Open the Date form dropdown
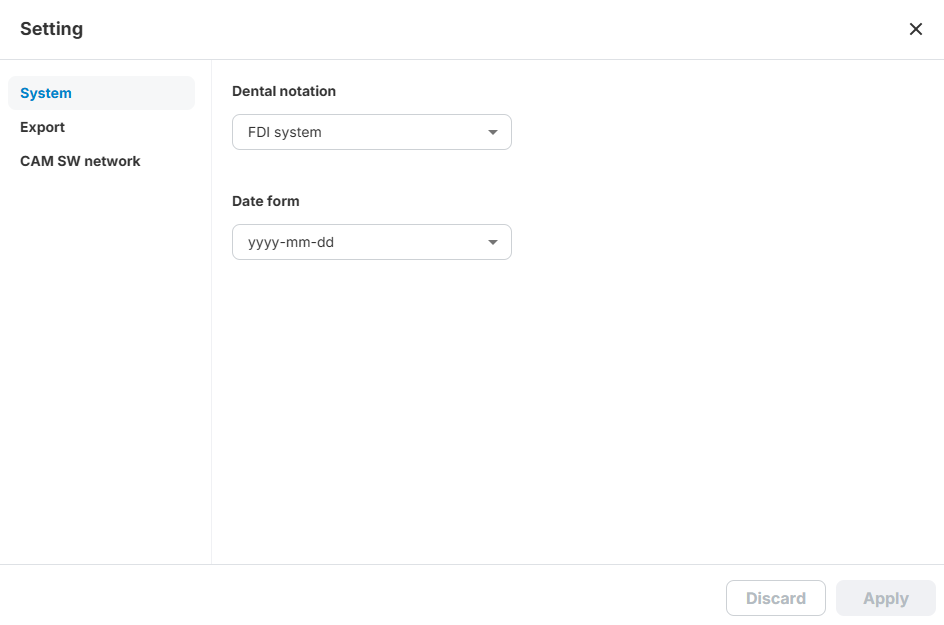Screen dimensions: 944x625 pos(371,242)
